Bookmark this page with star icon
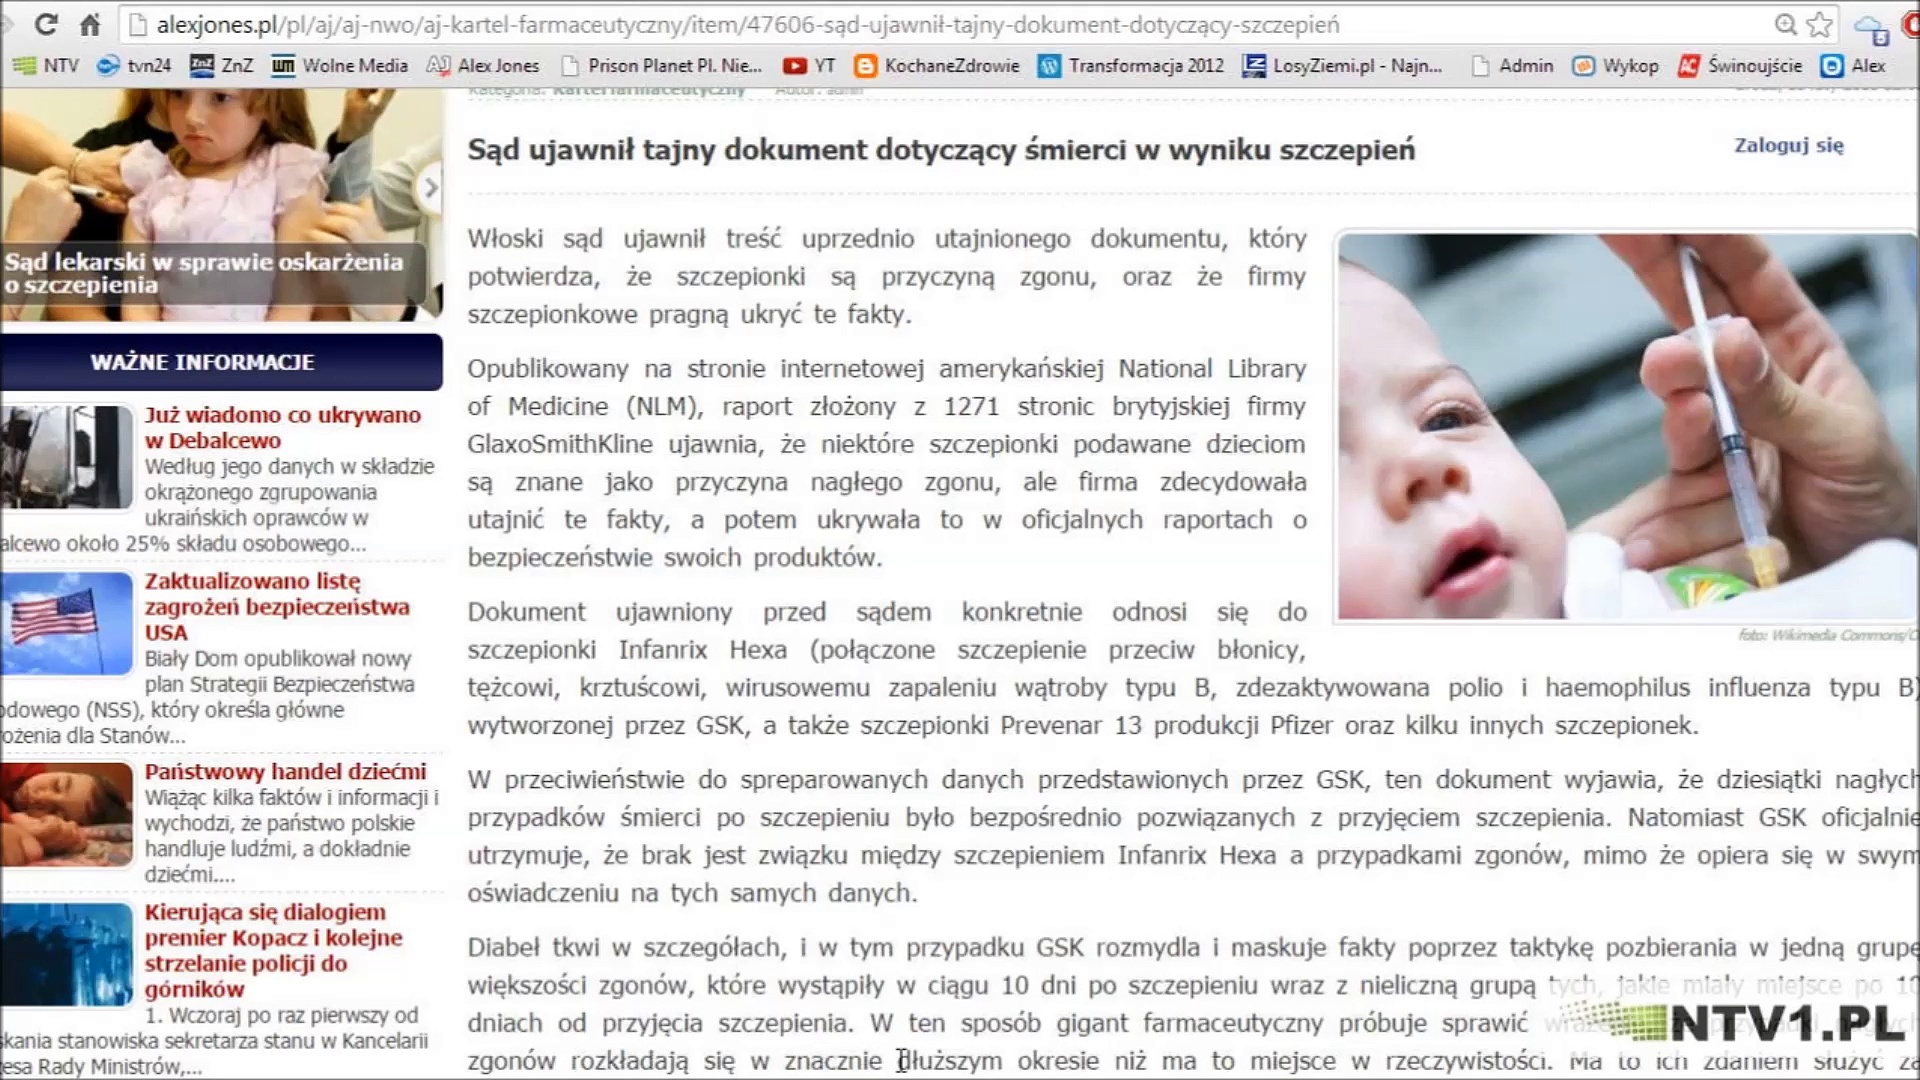 [1819, 24]
